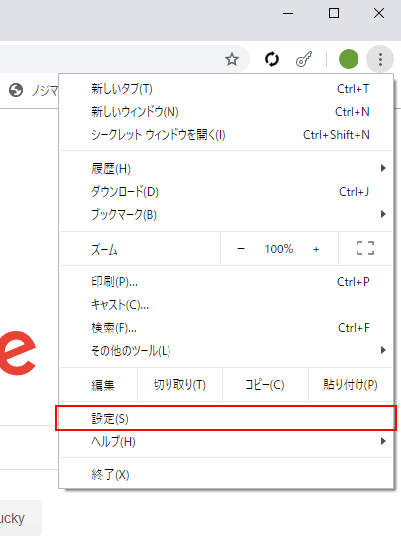Expand その他のツール(L) submenu
This screenshot has height=542, width=401.
(x=226, y=350)
